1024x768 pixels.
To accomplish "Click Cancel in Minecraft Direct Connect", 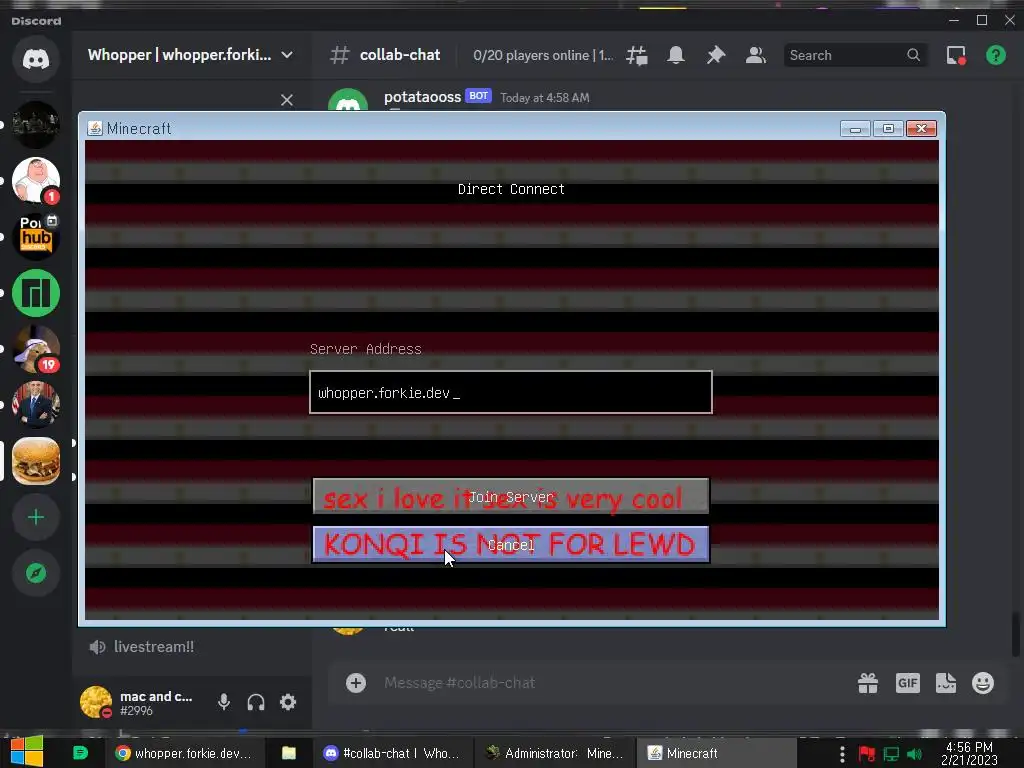I will pos(511,545).
